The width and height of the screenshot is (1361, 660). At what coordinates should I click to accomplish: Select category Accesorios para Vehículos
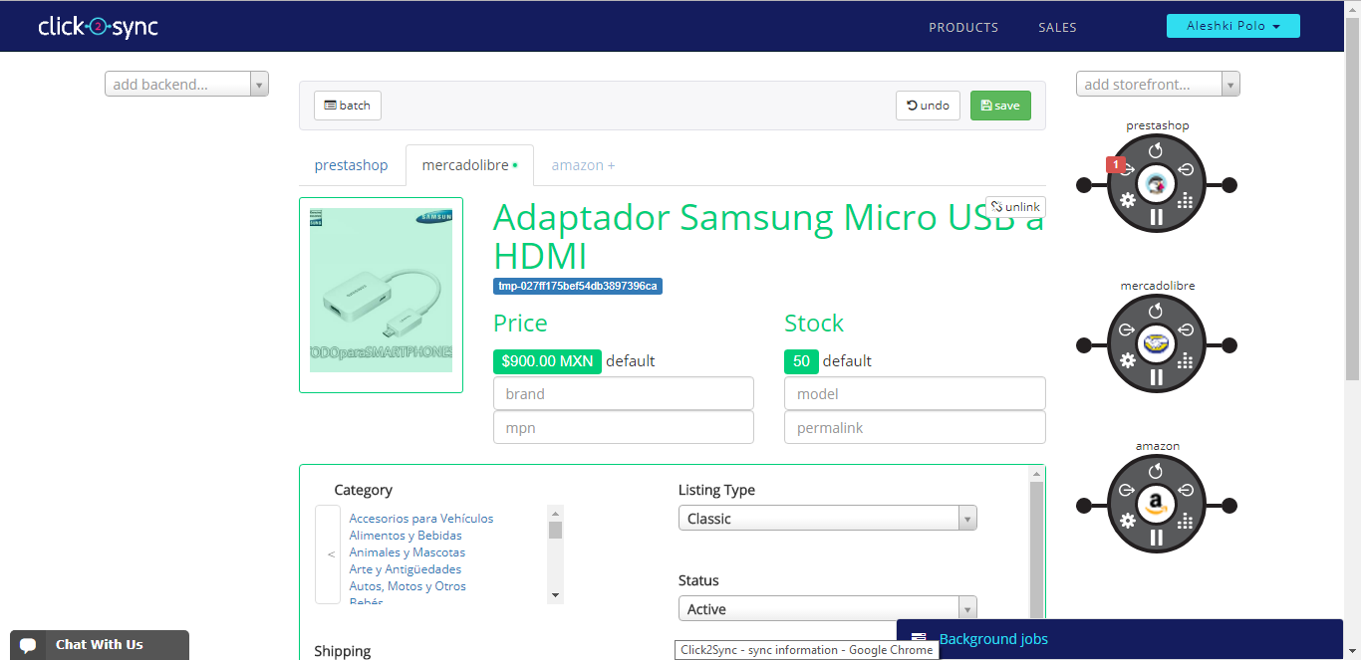pos(421,518)
